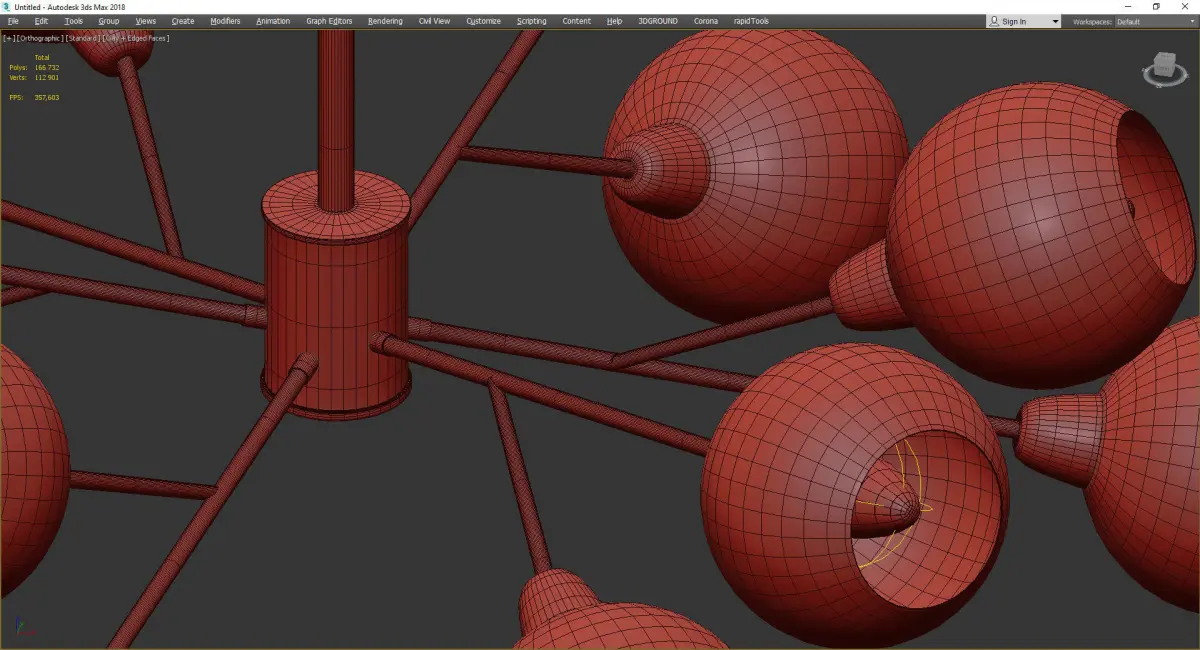This screenshot has height=650, width=1200.
Task: Expand the Sign In dropdown arrow
Action: point(1055,21)
